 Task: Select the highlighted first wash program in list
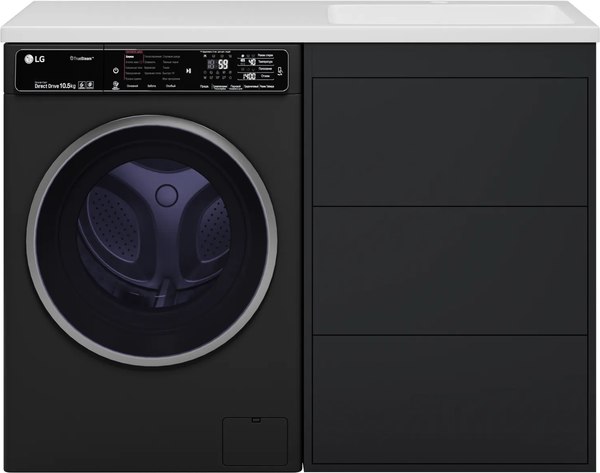click(x=130, y=57)
